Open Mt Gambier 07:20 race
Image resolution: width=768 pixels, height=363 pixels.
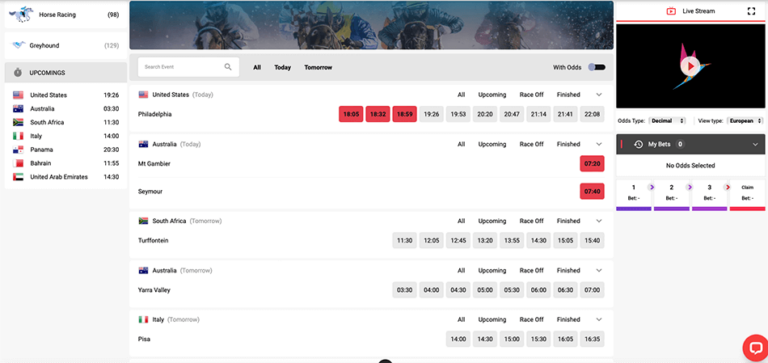pyautogui.click(x=592, y=164)
